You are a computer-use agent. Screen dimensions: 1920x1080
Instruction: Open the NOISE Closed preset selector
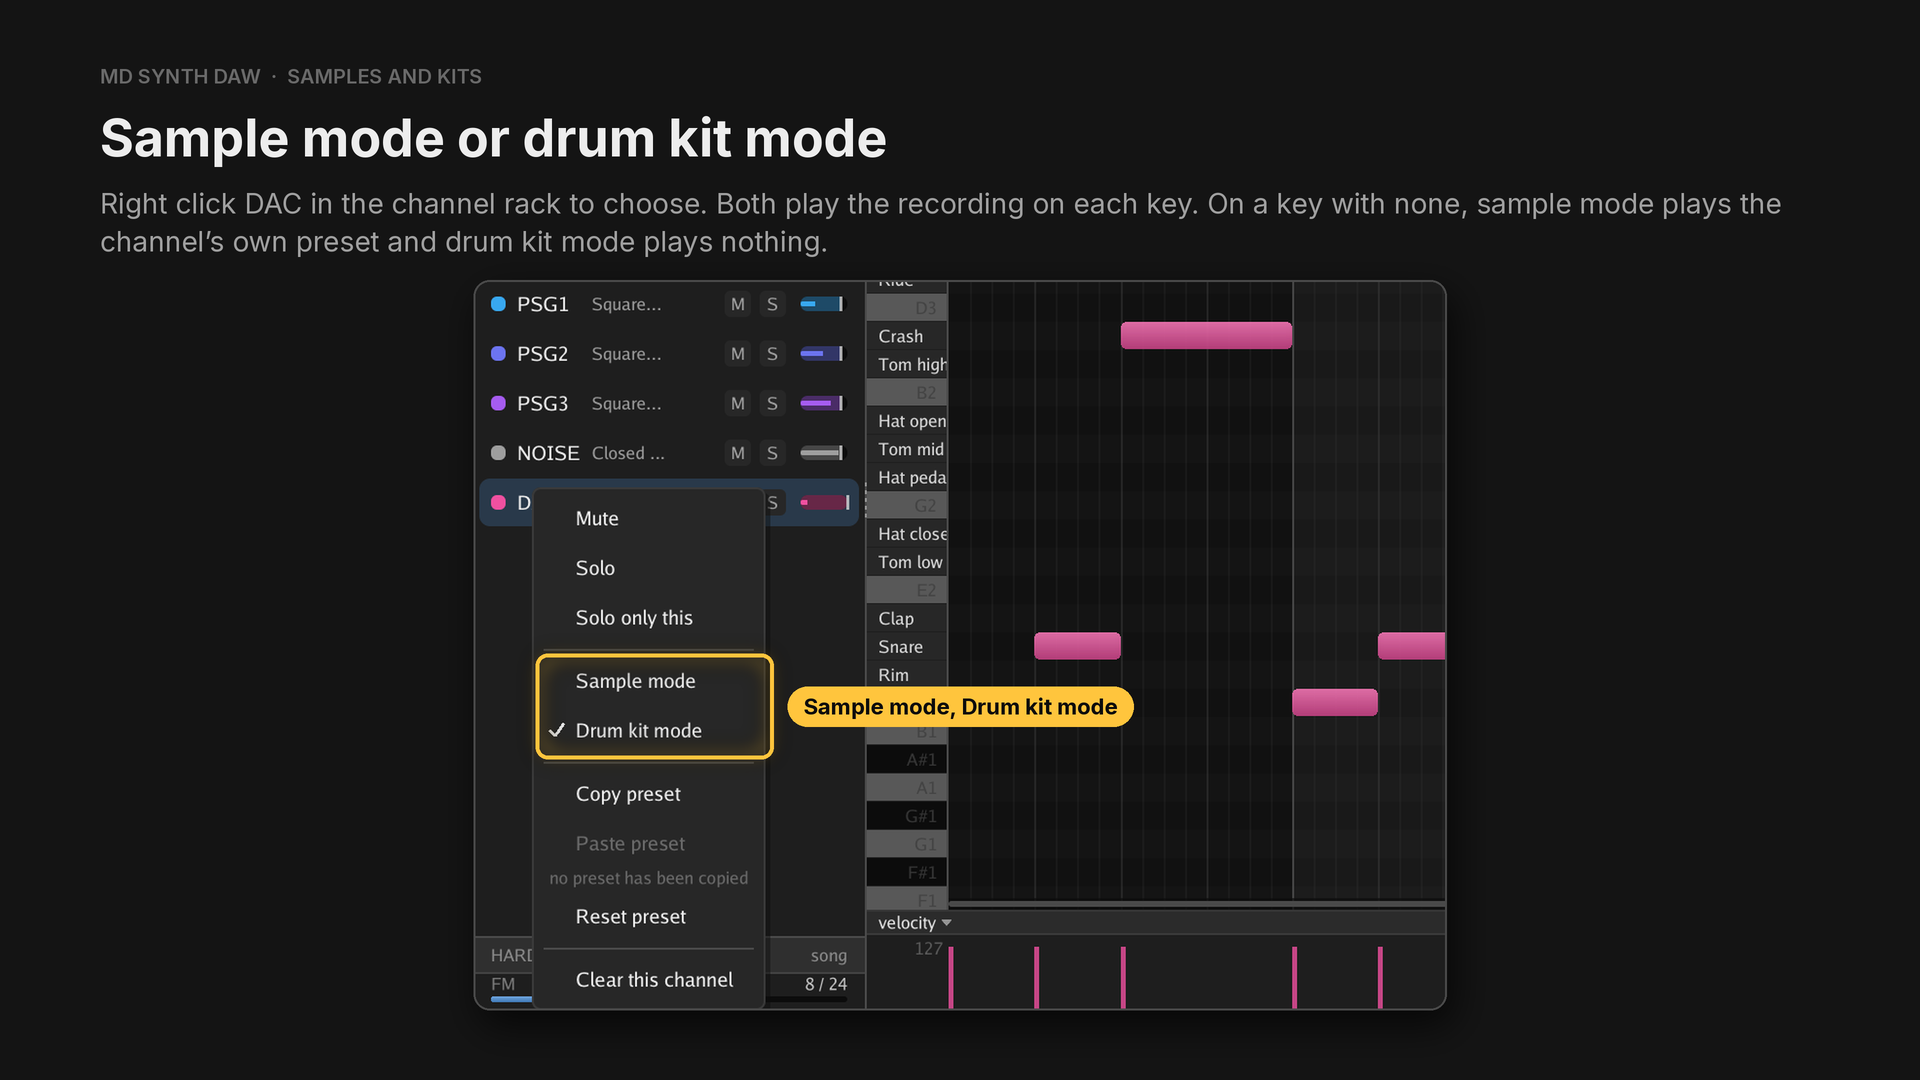point(628,453)
